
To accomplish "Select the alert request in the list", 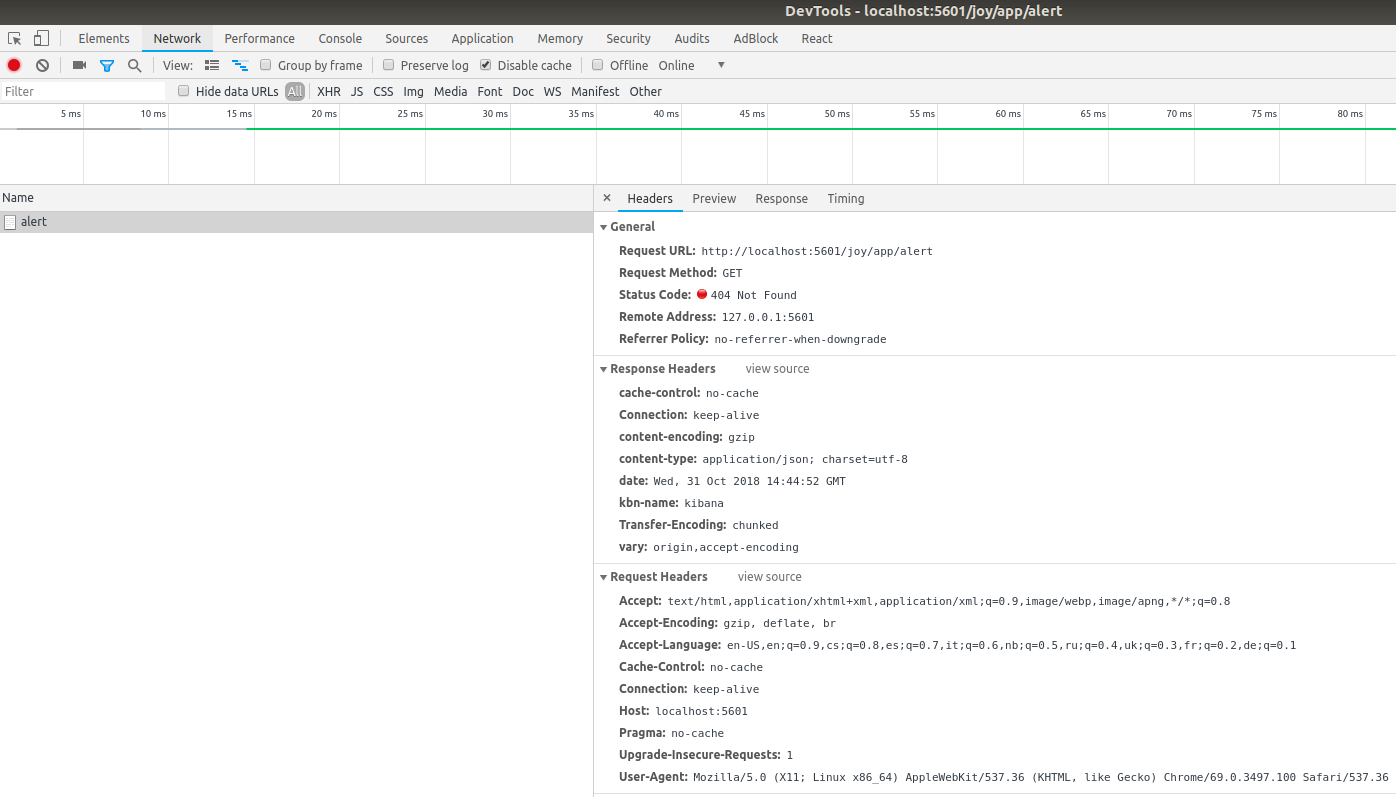I will click(36, 221).
